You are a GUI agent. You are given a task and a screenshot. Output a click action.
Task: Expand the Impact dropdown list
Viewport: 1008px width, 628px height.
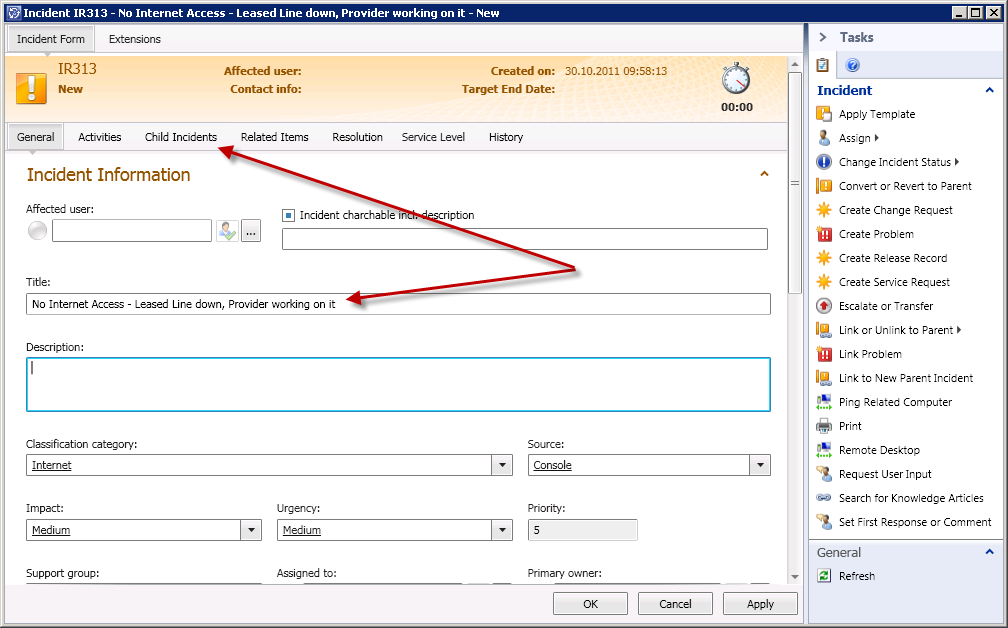[x=251, y=530]
